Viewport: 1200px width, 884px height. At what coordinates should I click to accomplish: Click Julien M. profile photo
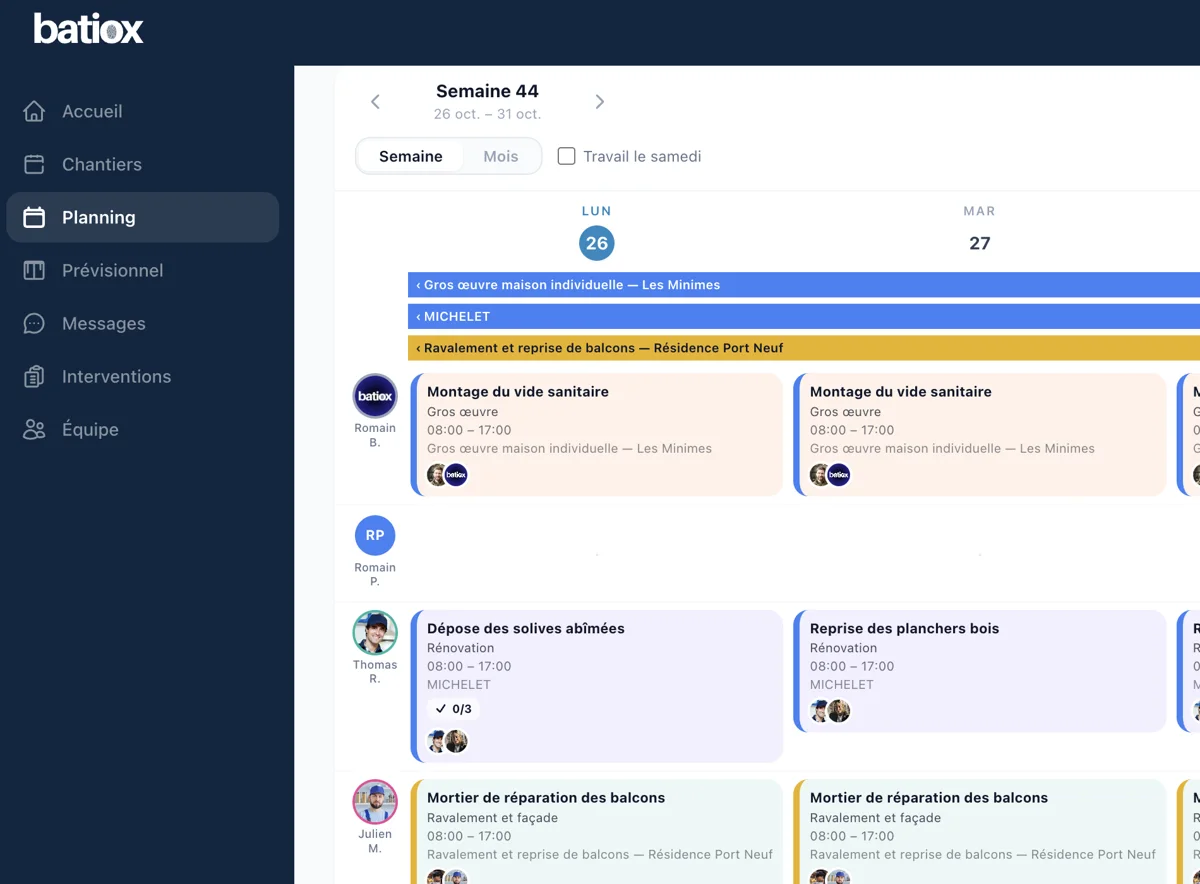pyautogui.click(x=375, y=802)
